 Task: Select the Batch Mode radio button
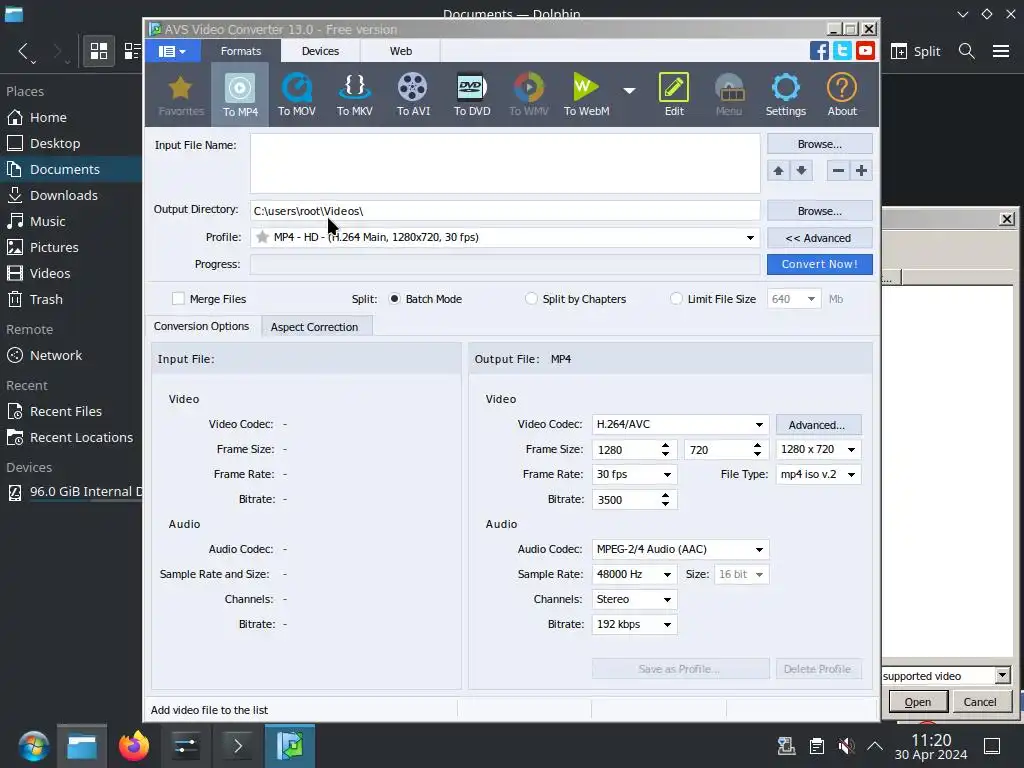pyautogui.click(x=394, y=298)
